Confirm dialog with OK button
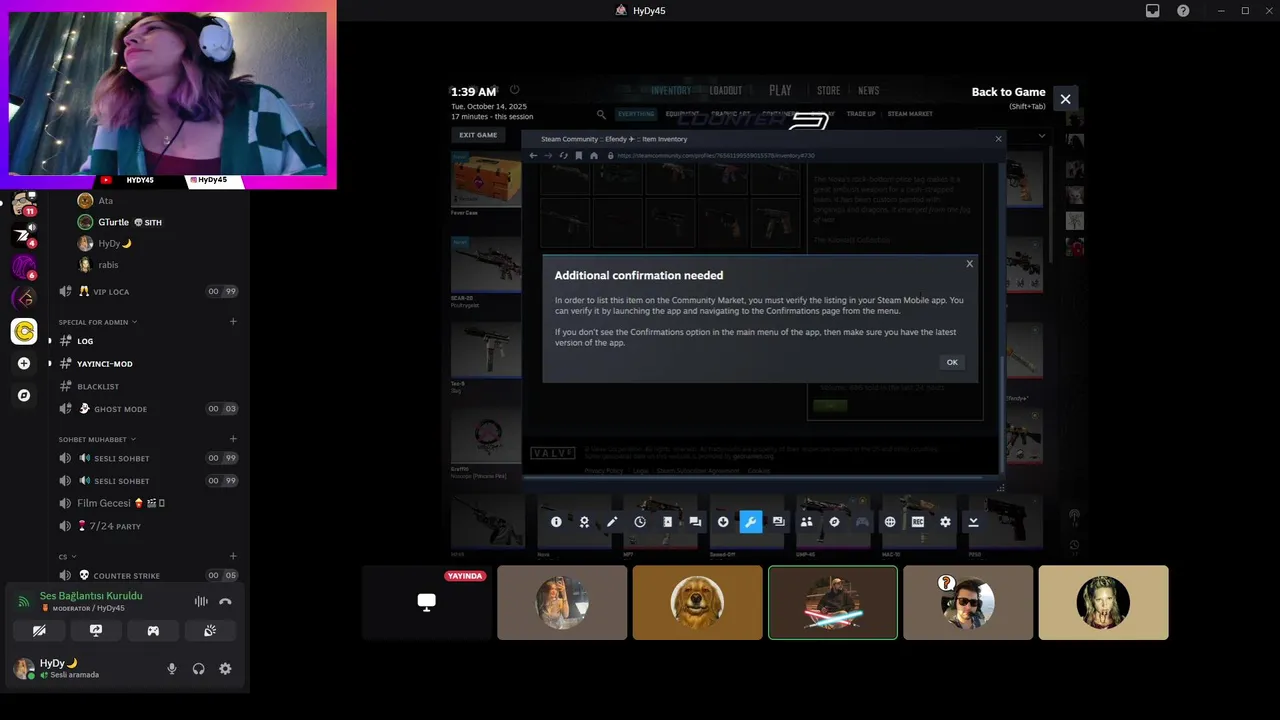 point(952,362)
